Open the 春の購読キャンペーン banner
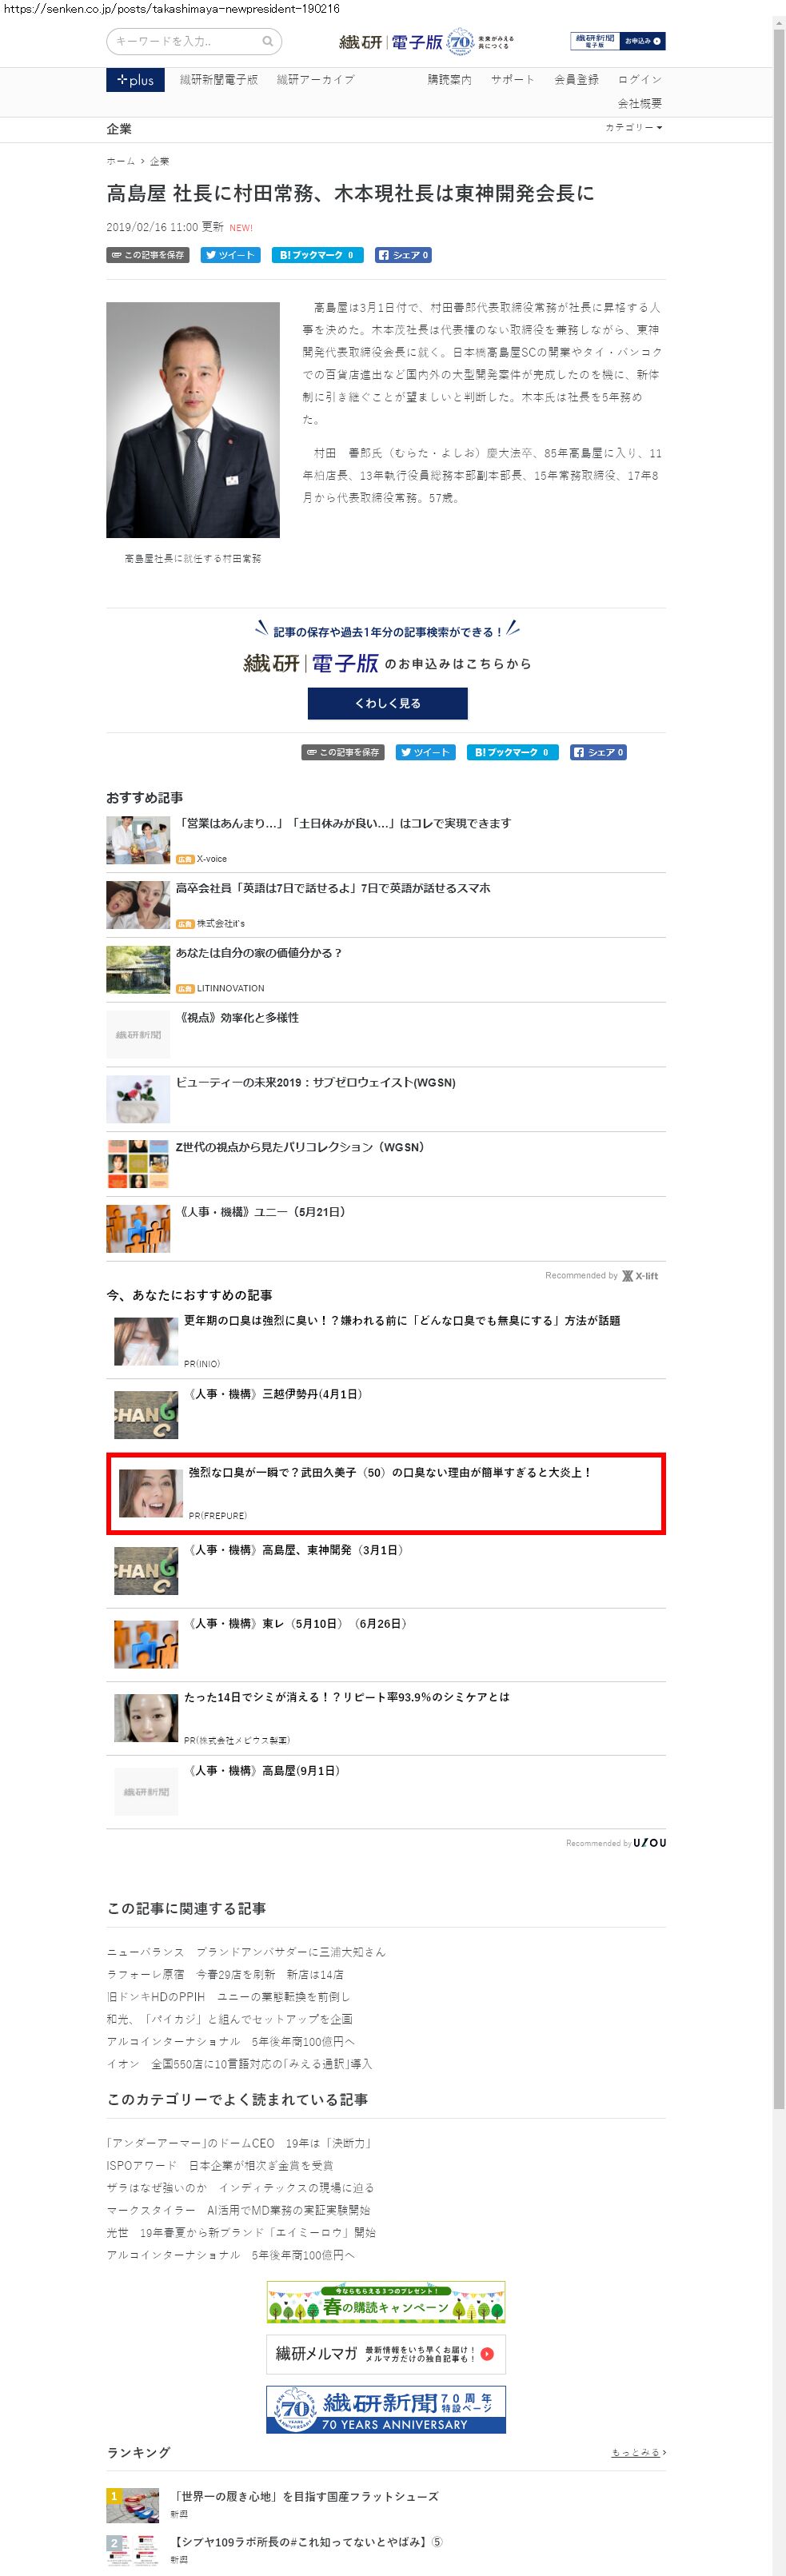The image size is (786, 2576). pyautogui.click(x=386, y=2303)
